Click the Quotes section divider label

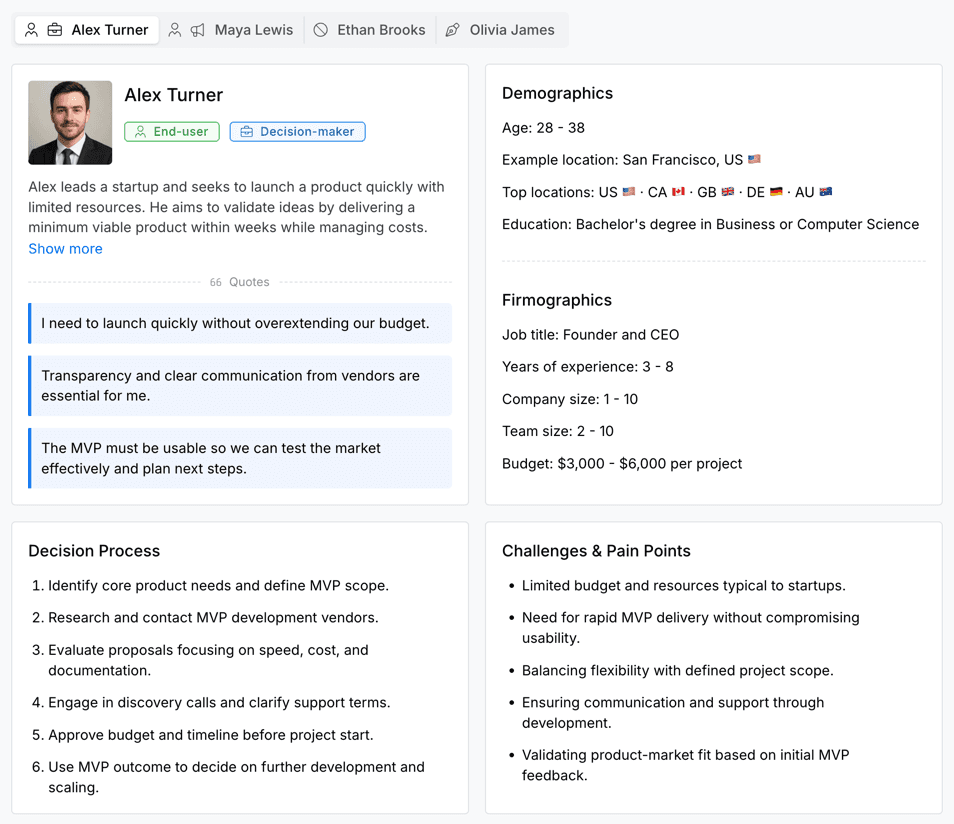[x=240, y=282]
